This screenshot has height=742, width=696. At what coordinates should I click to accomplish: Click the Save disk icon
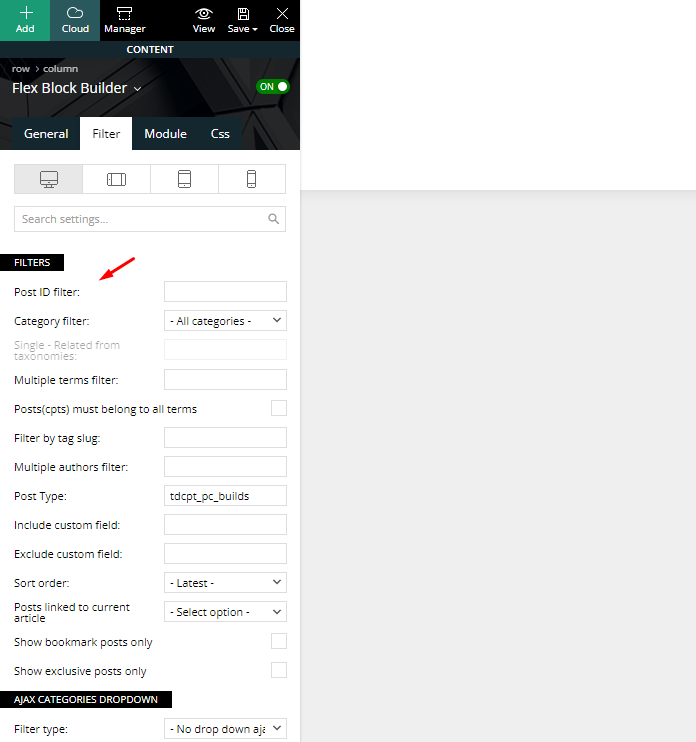click(x=243, y=14)
